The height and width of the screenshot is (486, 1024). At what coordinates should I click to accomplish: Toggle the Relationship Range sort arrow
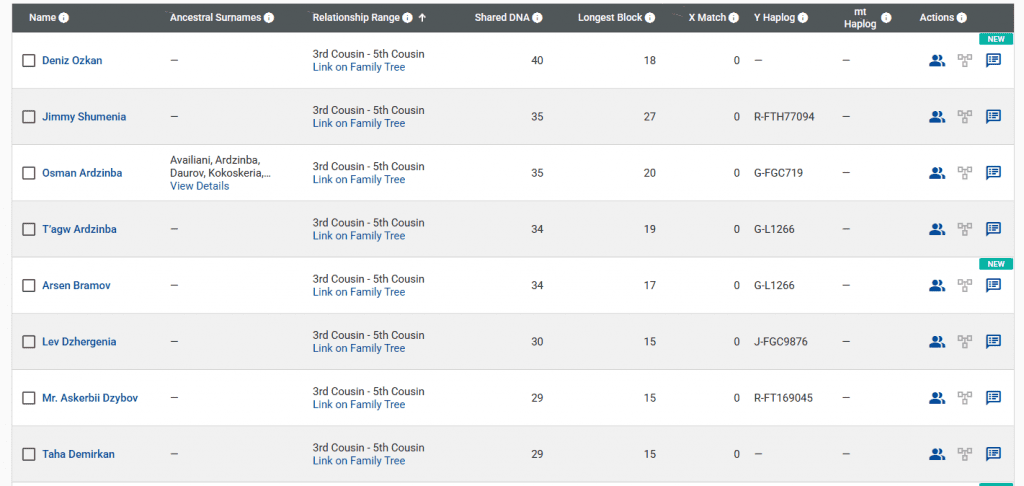[x=422, y=18]
